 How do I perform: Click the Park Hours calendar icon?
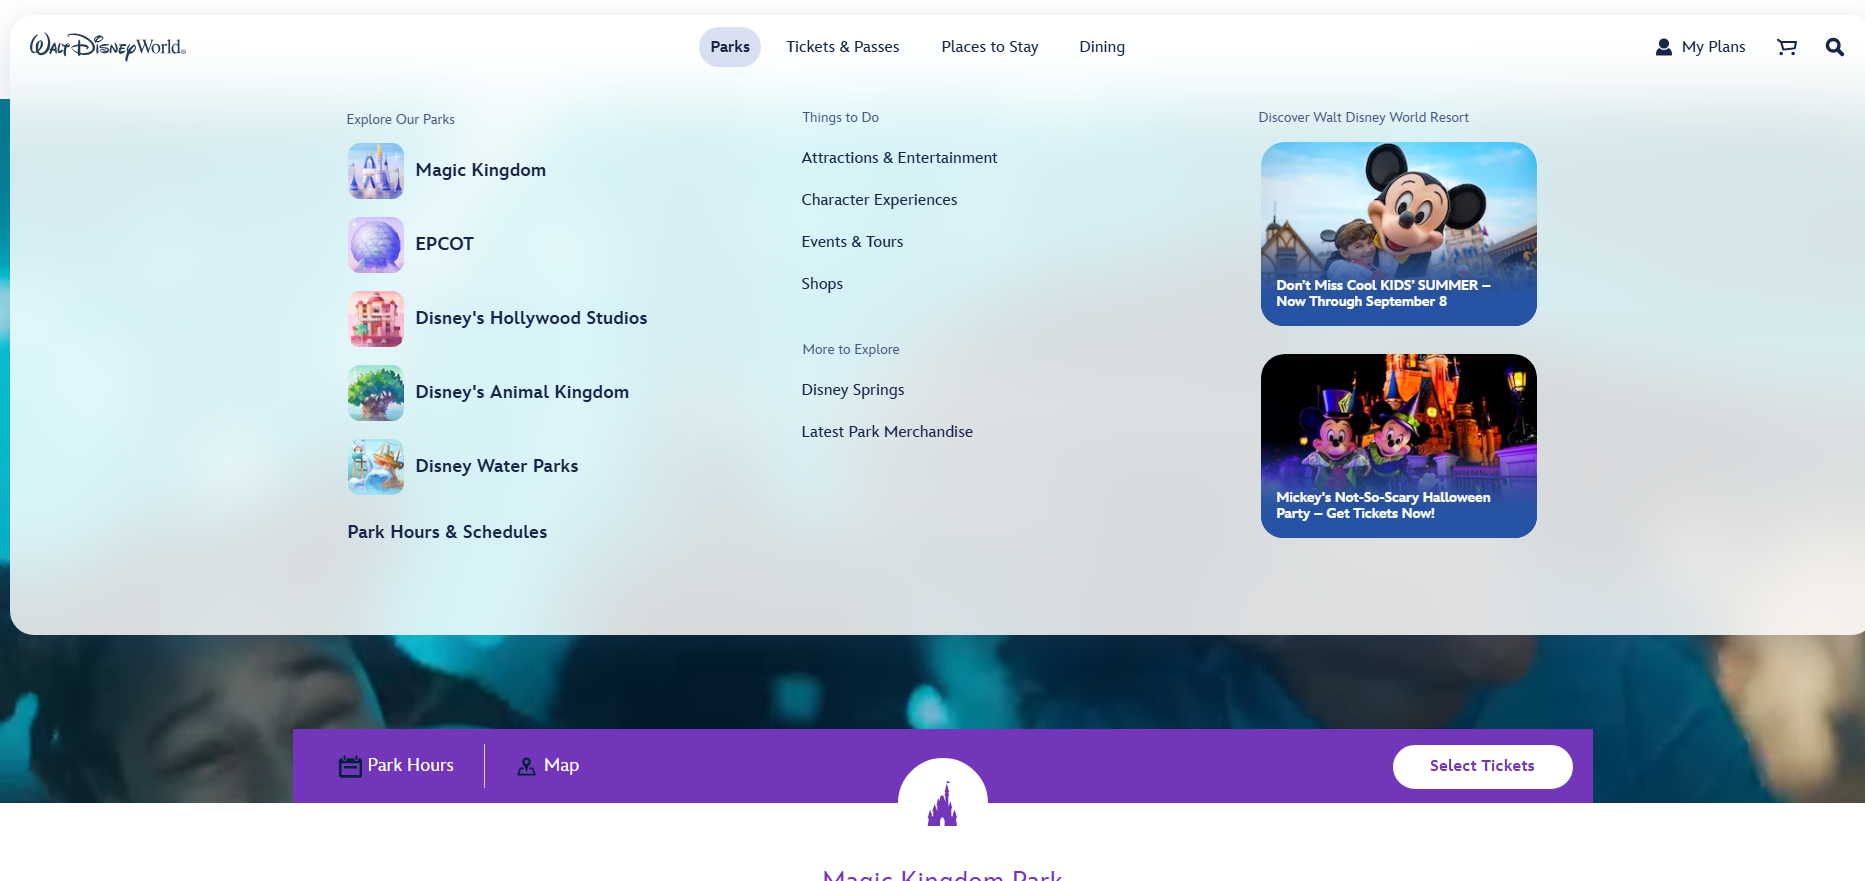pos(350,766)
